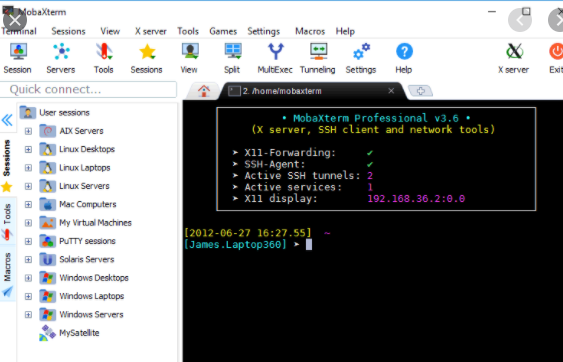Open the Tools toolbar icon

104,51
